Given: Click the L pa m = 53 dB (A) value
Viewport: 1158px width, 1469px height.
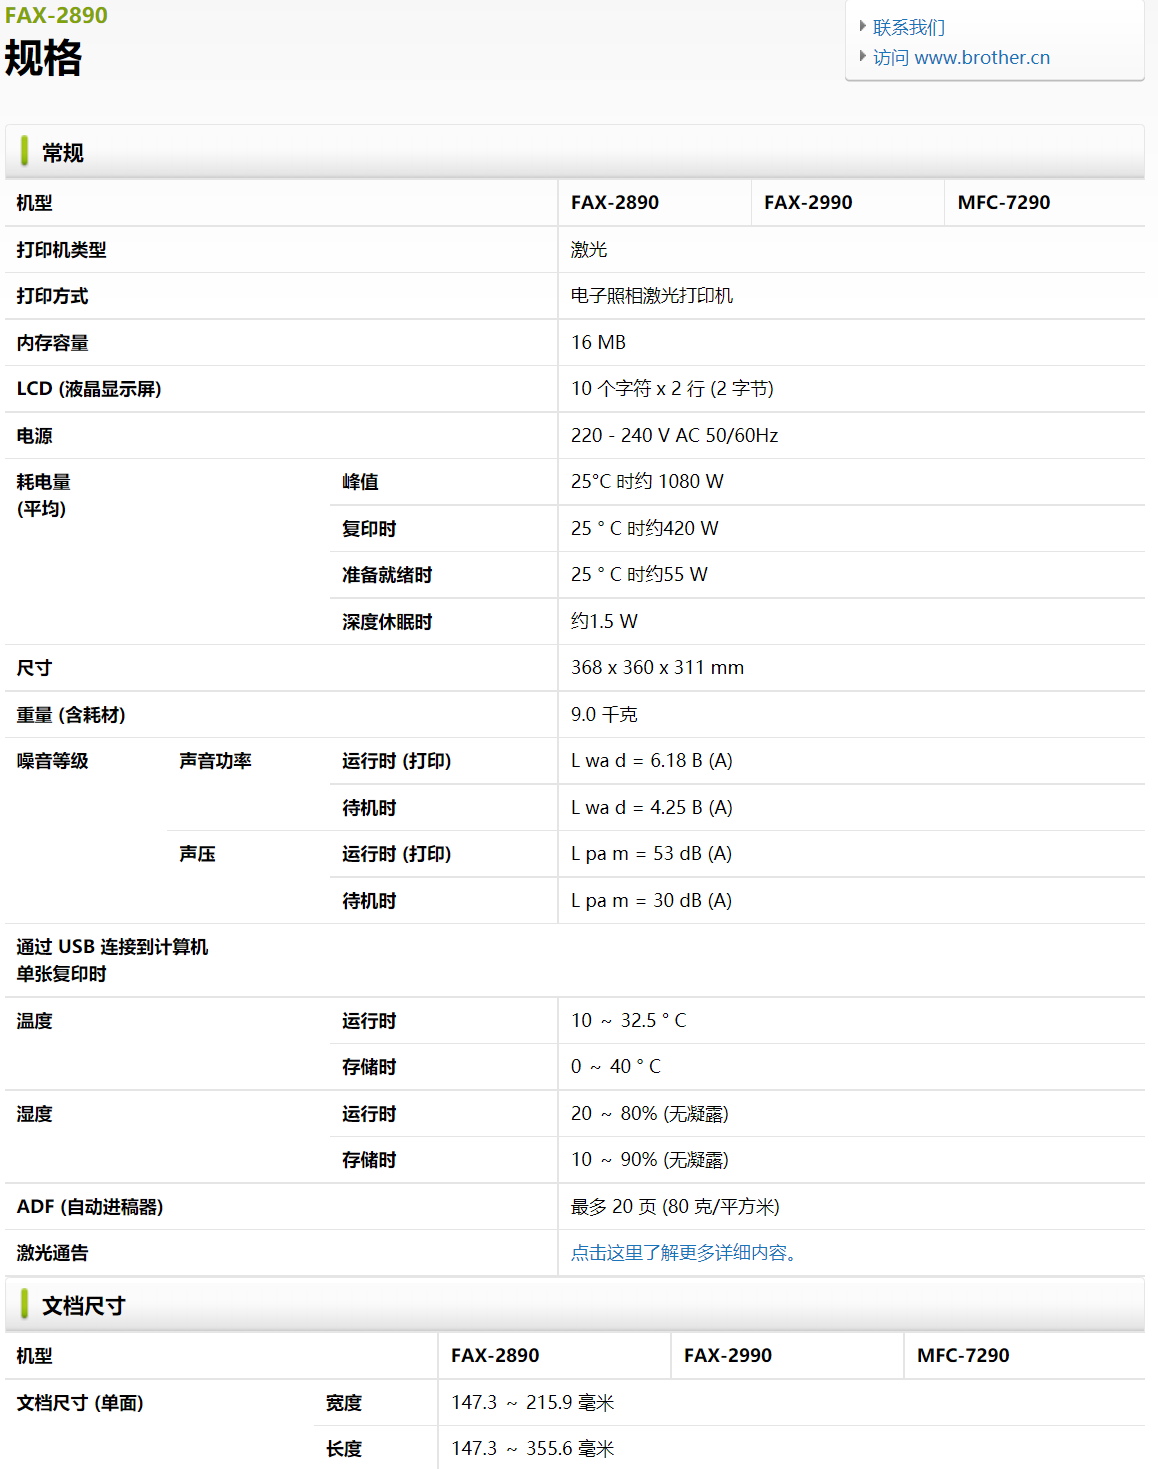Looking at the screenshot, I should [x=651, y=854].
